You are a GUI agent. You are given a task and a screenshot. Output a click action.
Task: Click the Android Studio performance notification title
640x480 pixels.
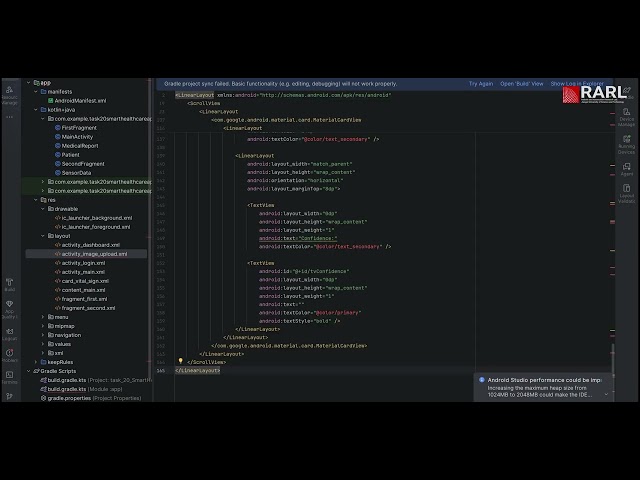pyautogui.click(x=544, y=380)
